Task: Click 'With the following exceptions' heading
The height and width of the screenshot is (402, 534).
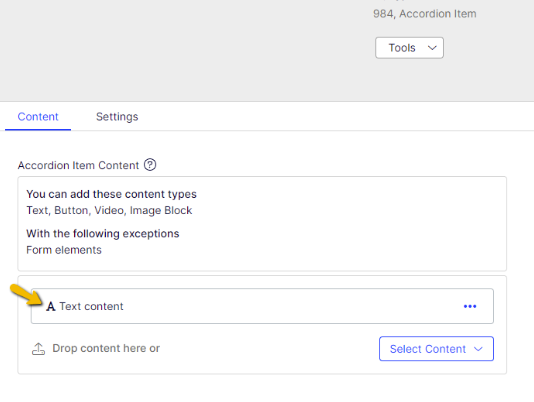Action: click(x=103, y=233)
